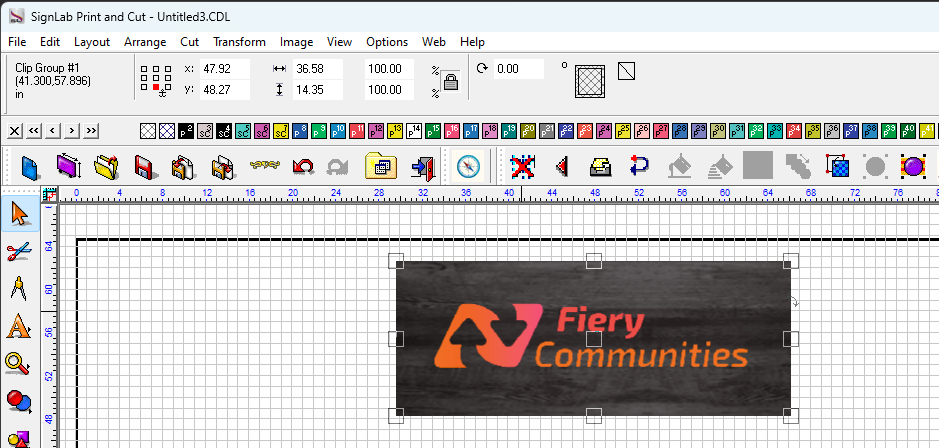Click the yellow chain link icon
The image size is (939, 448).
tap(265, 165)
